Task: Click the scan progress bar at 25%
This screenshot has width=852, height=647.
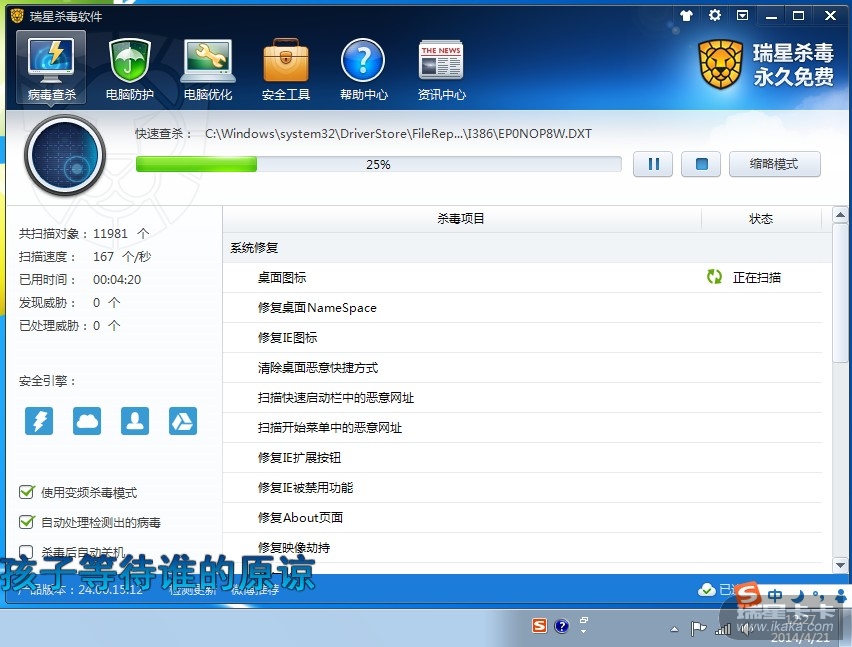Action: (x=378, y=164)
